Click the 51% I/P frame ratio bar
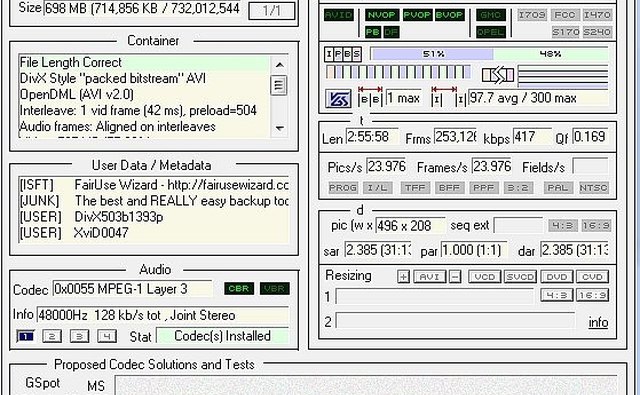This screenshot has width=640, height=395. click(x=433, y=54)
